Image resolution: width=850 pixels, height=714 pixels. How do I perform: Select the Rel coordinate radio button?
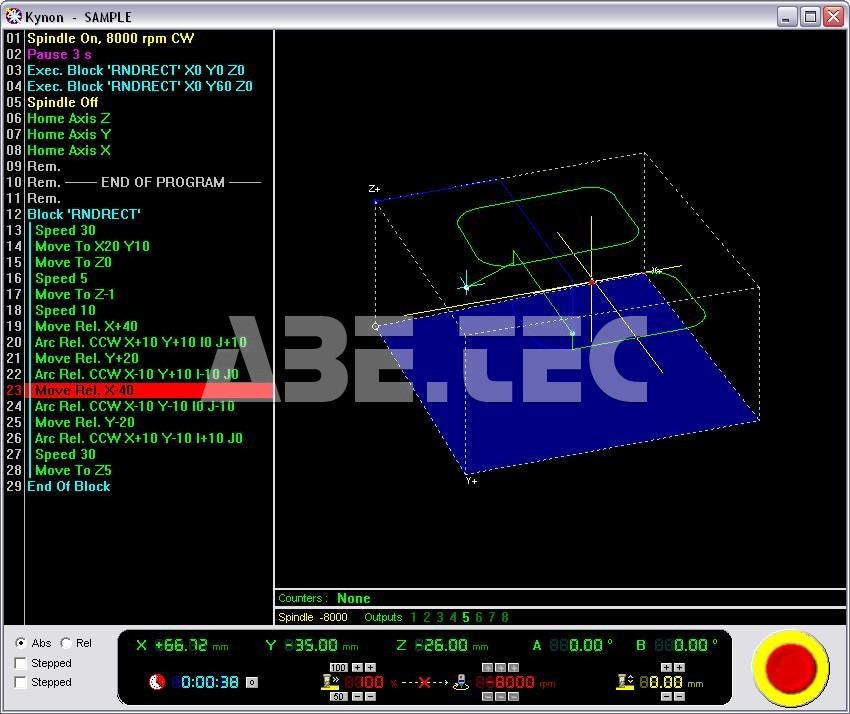(x=66, y=643)
